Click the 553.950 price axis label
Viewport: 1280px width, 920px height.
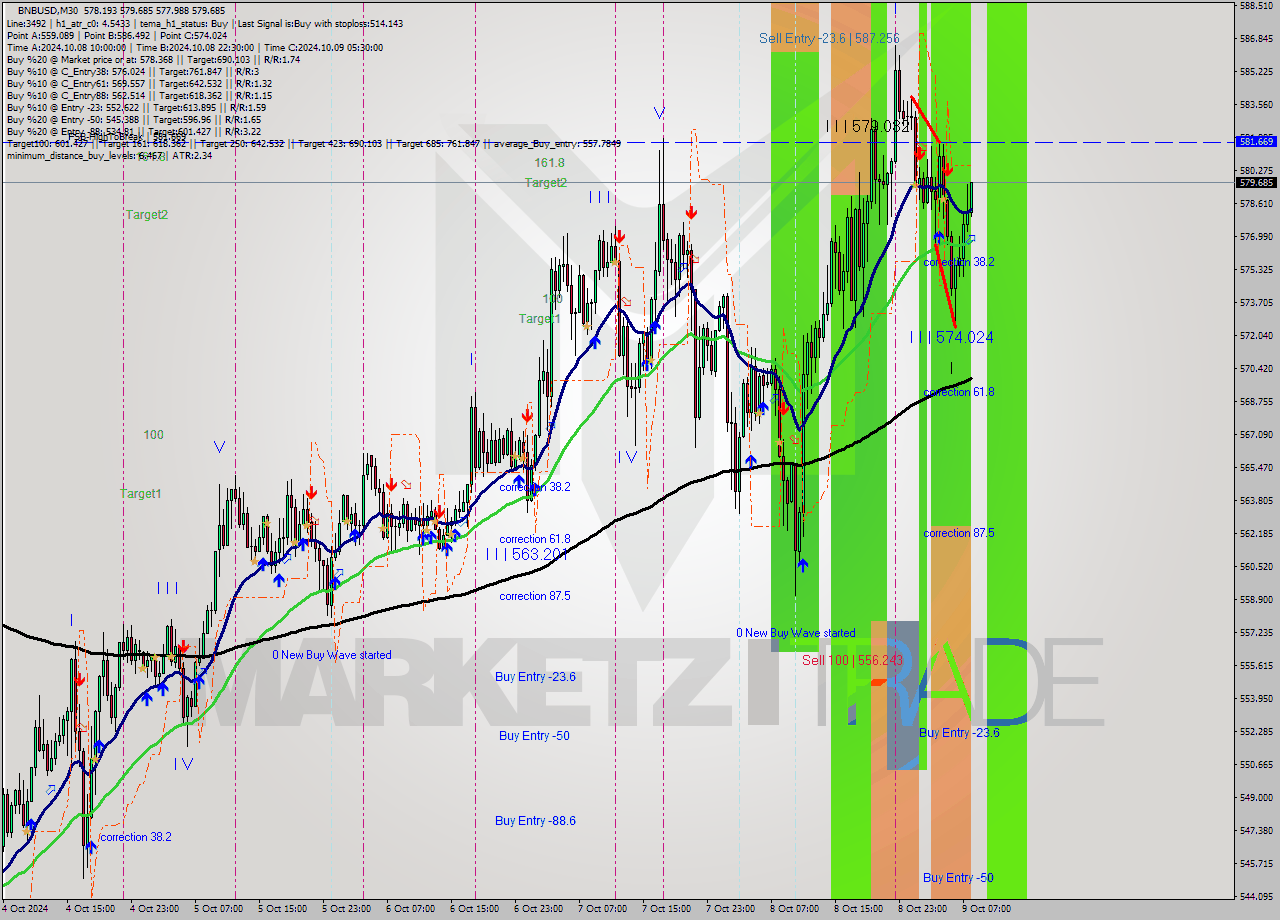[1257, 698]
